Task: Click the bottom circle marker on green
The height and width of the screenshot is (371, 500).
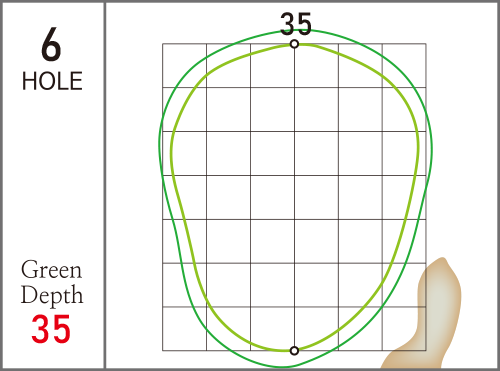Action: tap(294, 351)
